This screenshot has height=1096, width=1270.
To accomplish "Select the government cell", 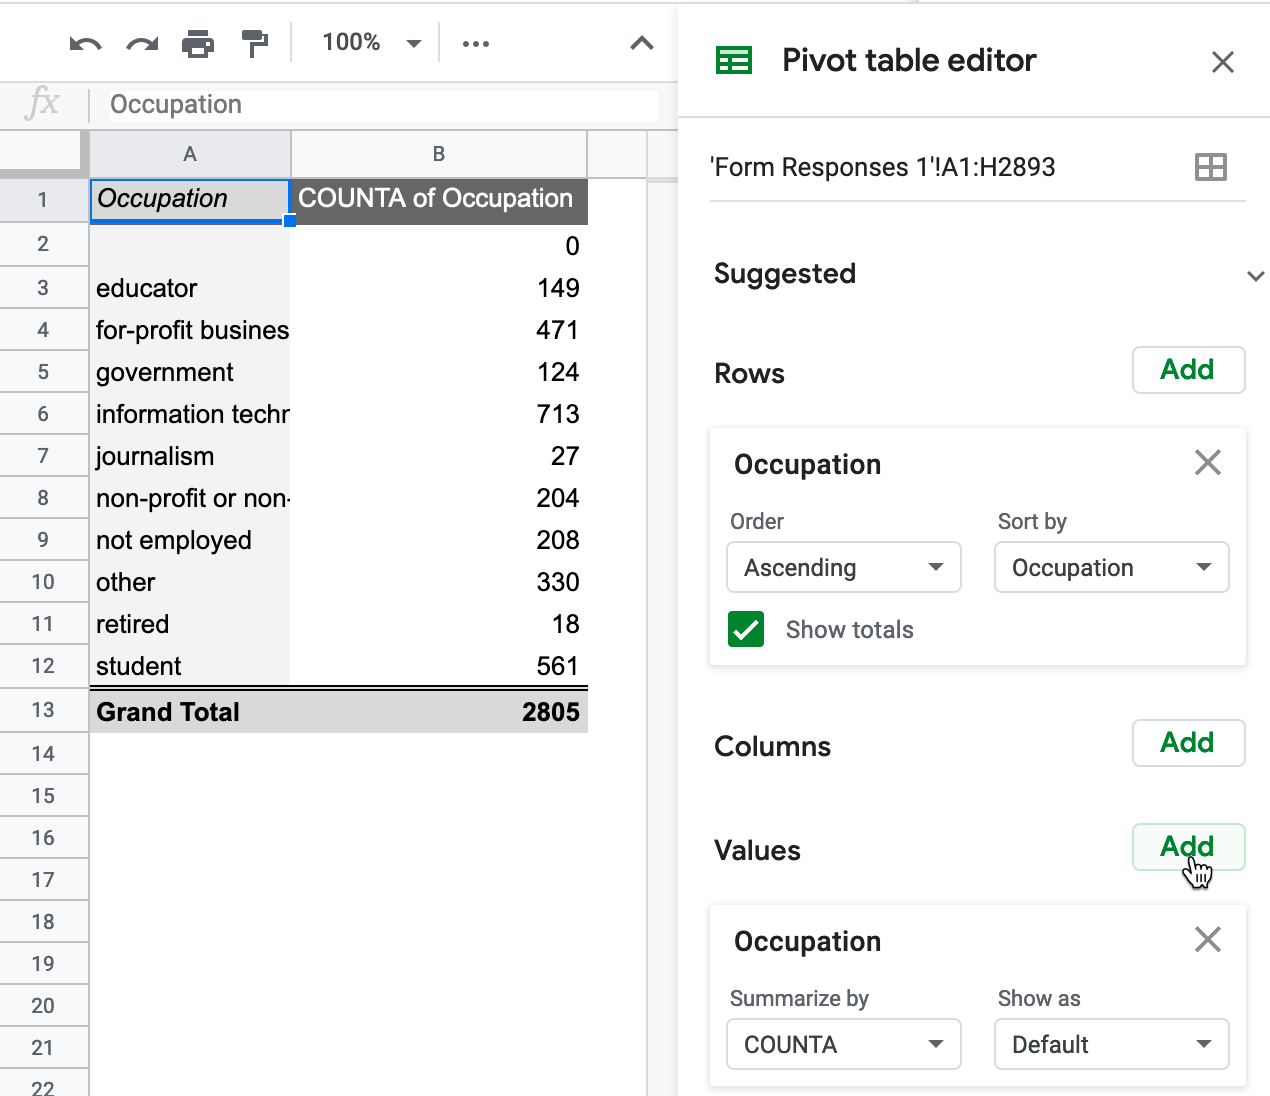I will point(190,372).
